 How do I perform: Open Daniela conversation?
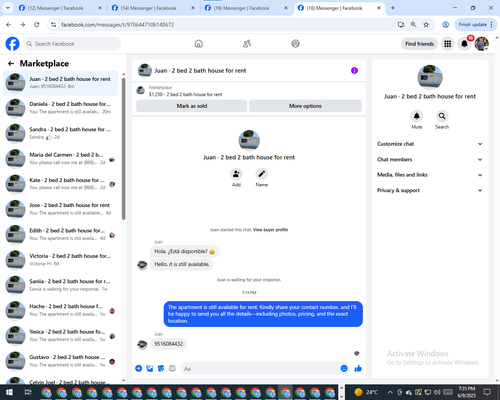click(60, 108)
